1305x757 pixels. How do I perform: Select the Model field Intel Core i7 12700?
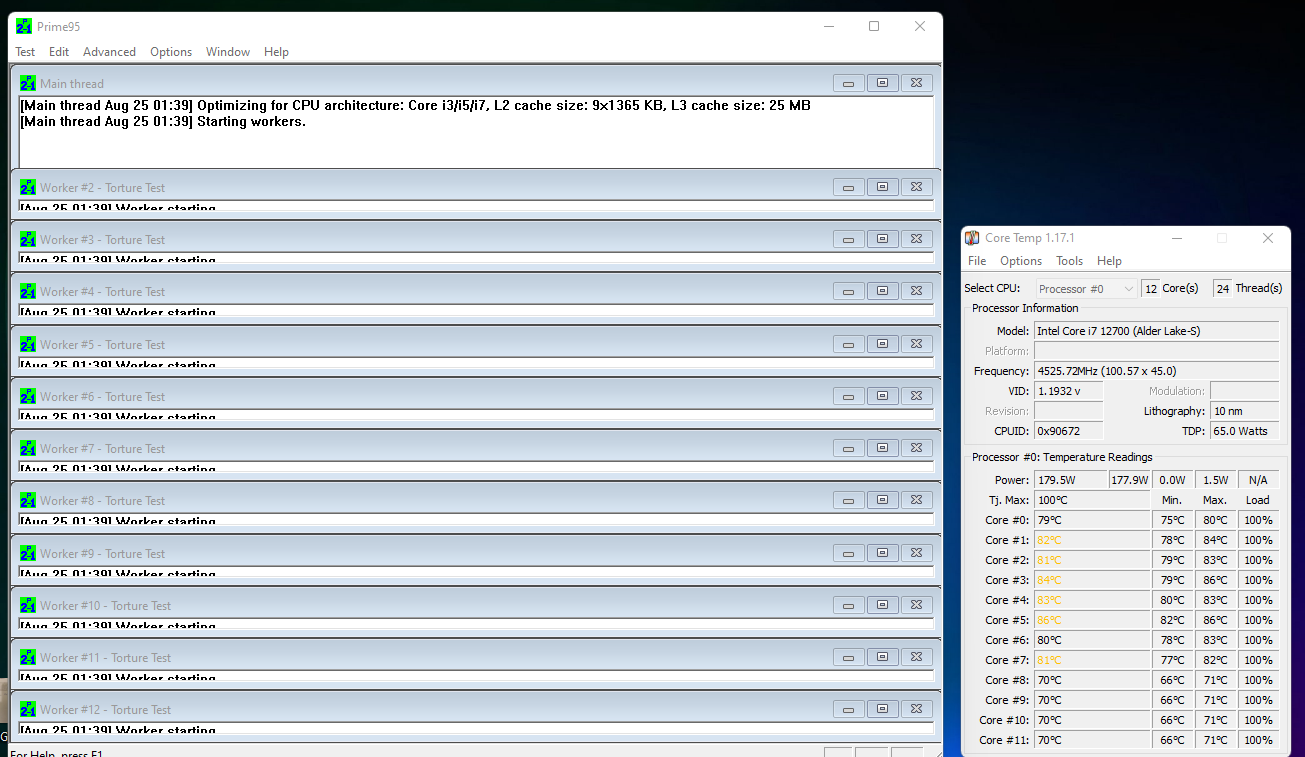(x=1156, y=331)
